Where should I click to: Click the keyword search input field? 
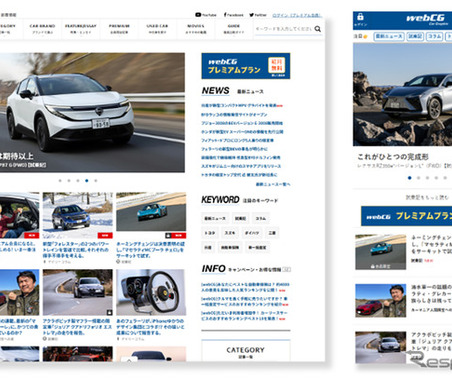[284, 29]
